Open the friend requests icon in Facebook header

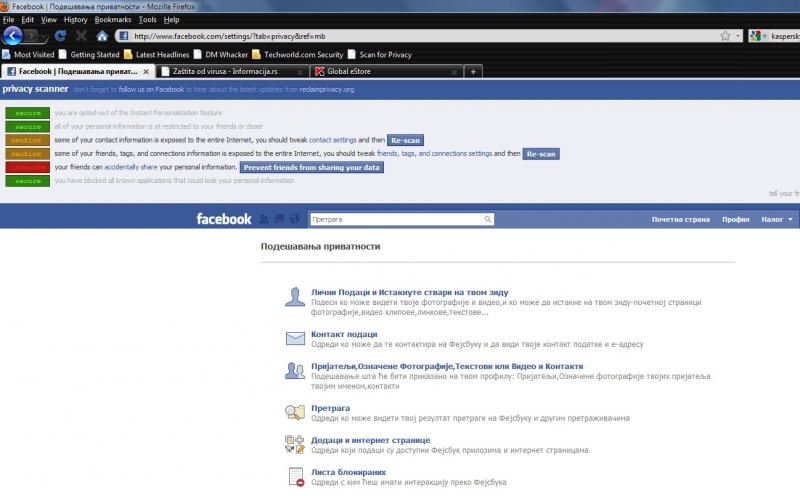(263, 219)
